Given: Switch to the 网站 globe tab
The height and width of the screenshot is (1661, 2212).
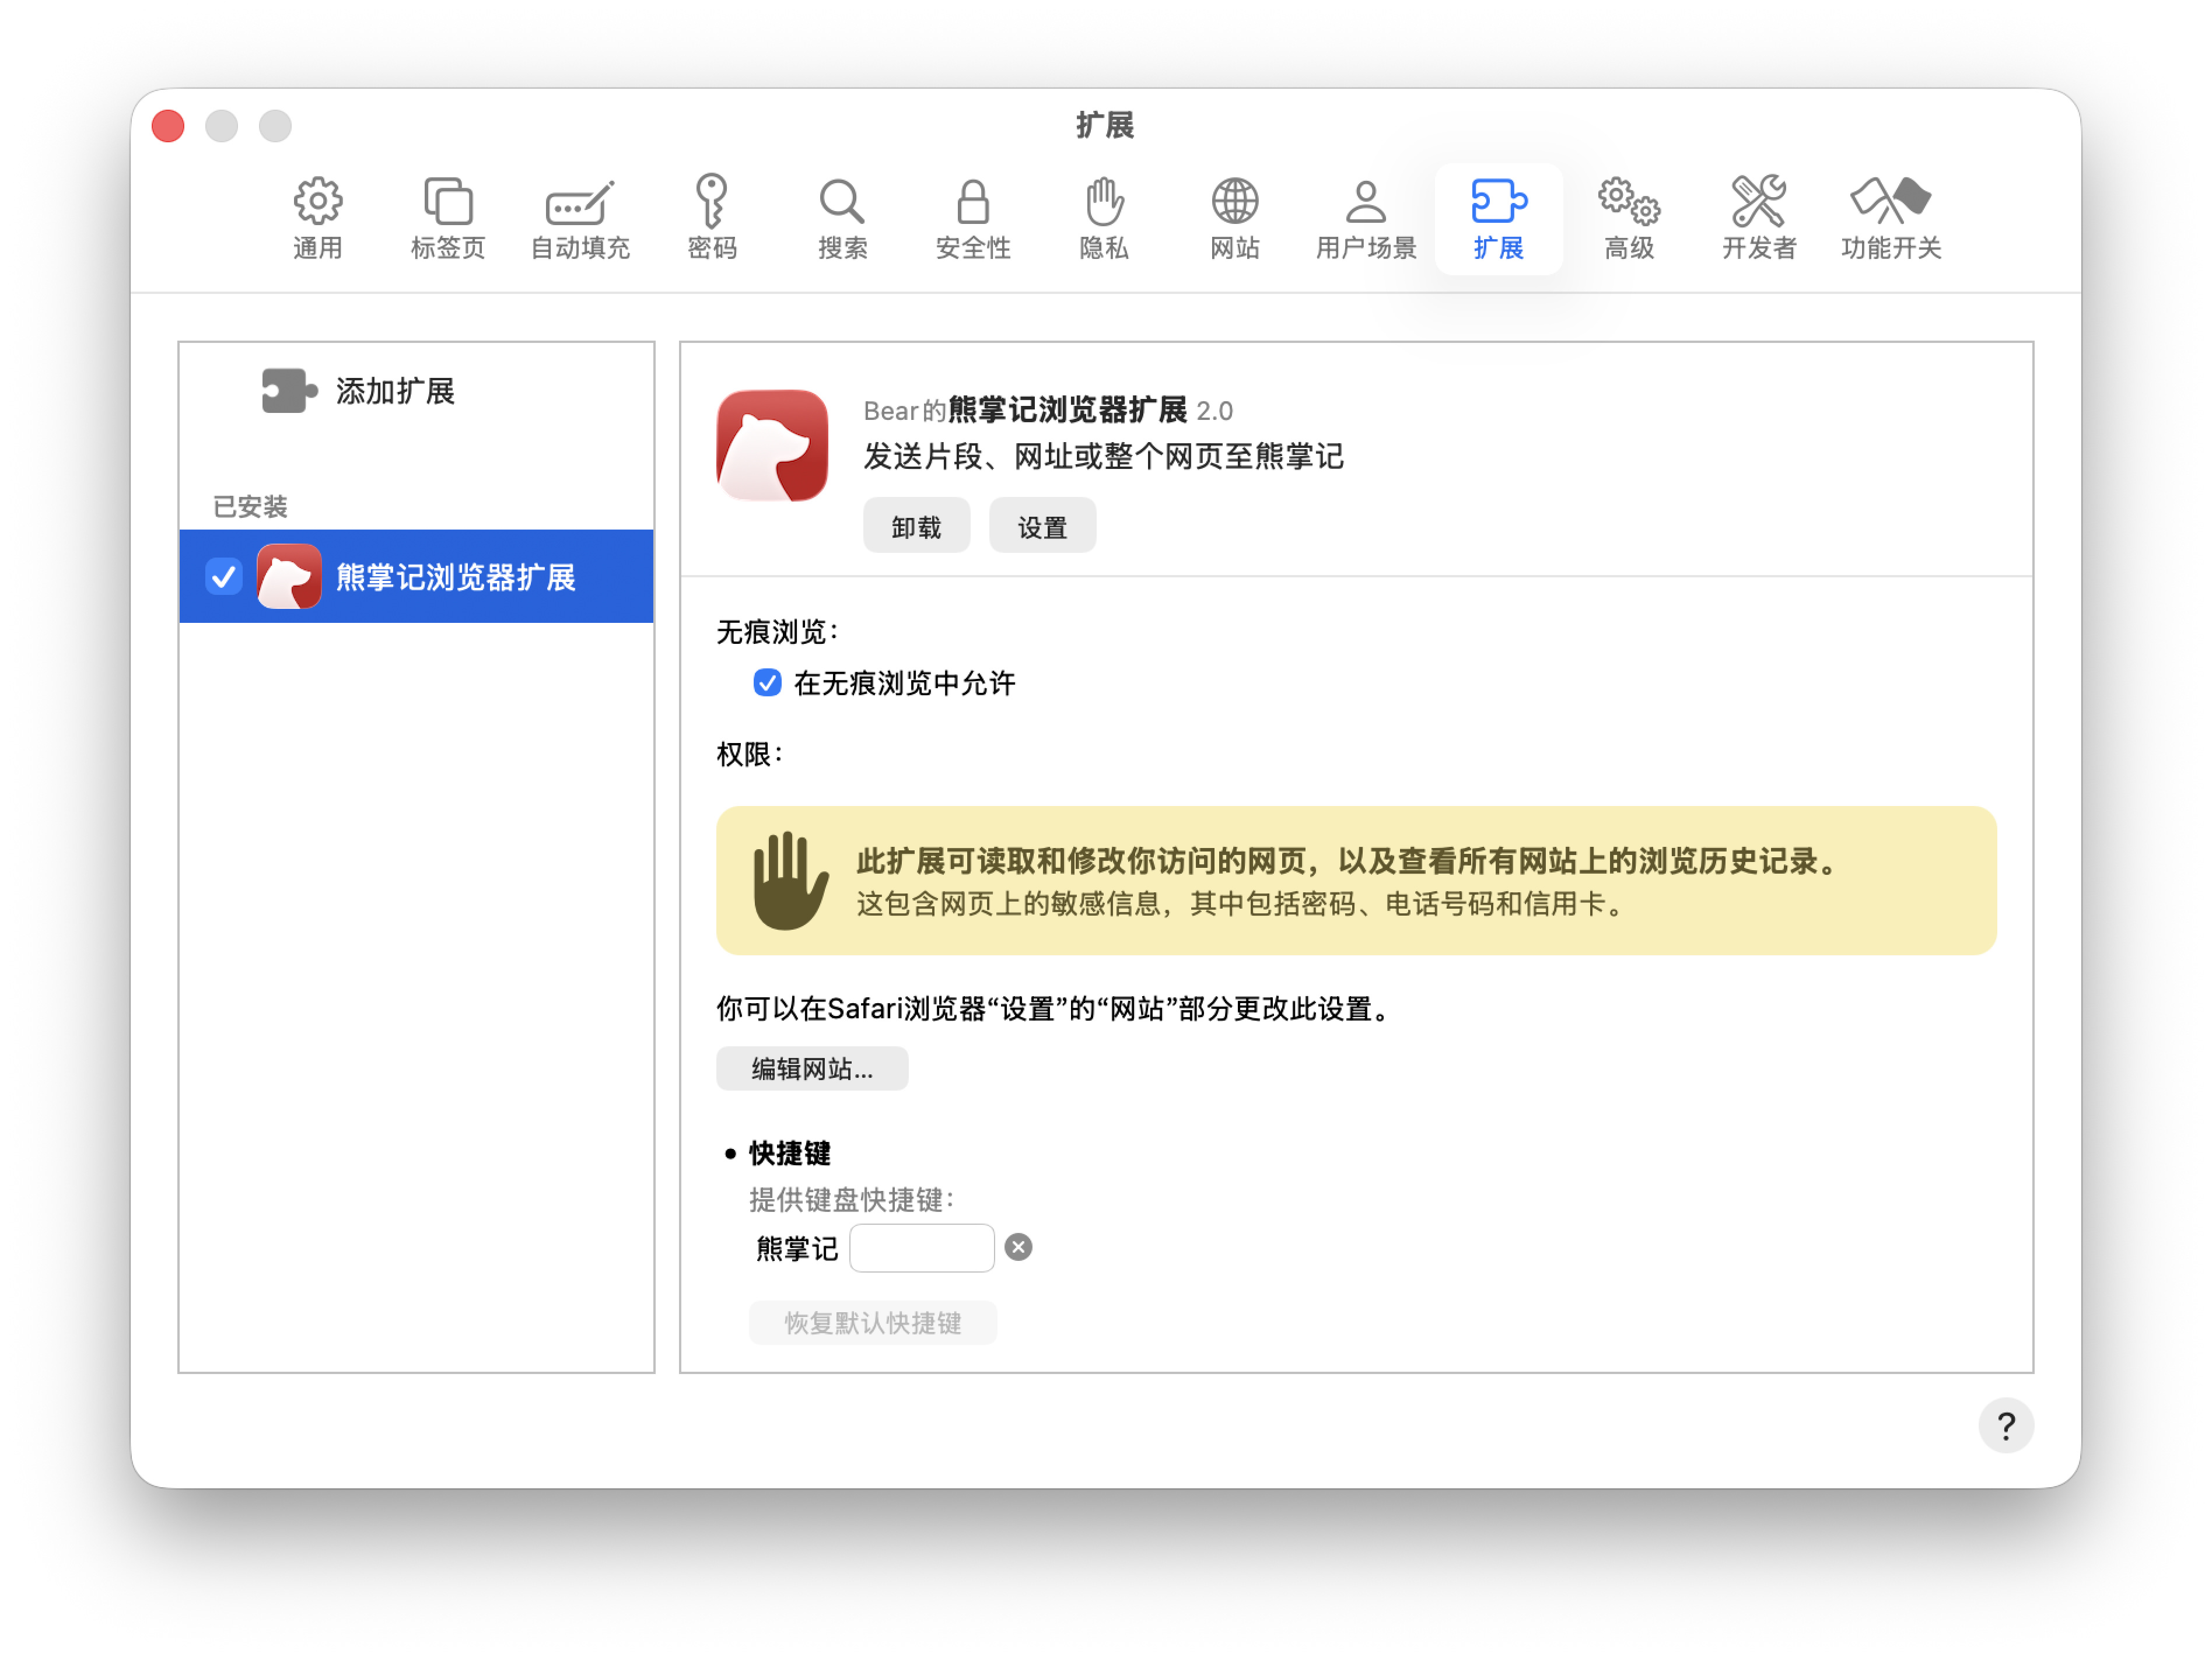Looking at the screenshot, I should (x=1235, y=218).
